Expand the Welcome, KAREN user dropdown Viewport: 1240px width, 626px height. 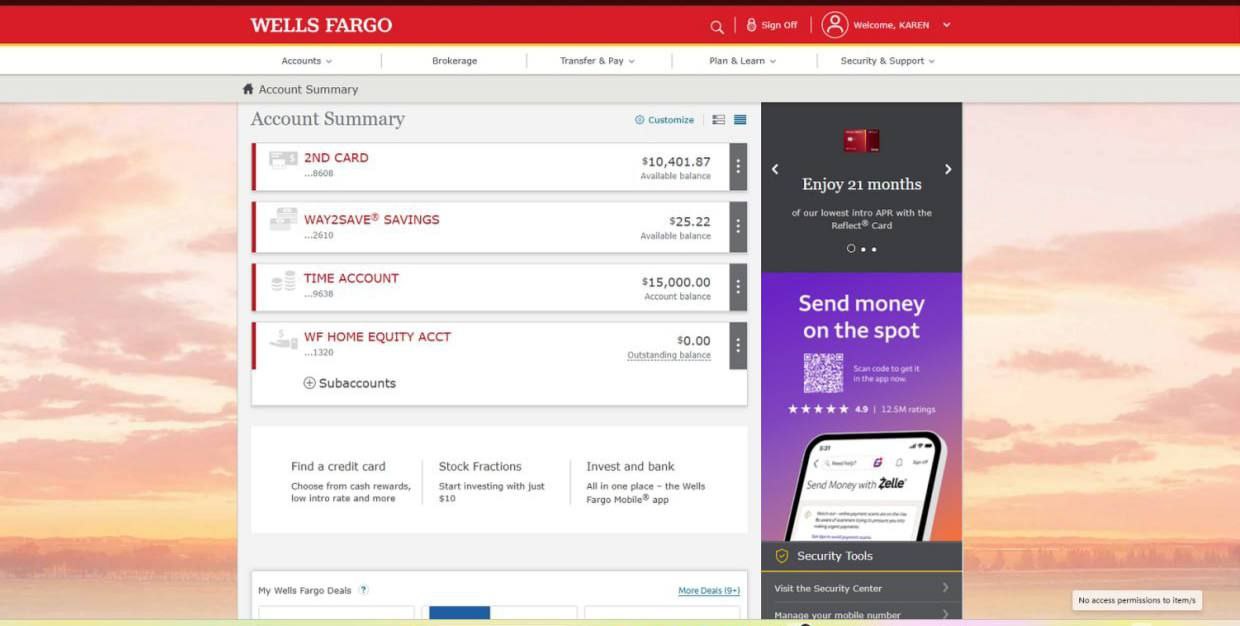coord(946,25)
